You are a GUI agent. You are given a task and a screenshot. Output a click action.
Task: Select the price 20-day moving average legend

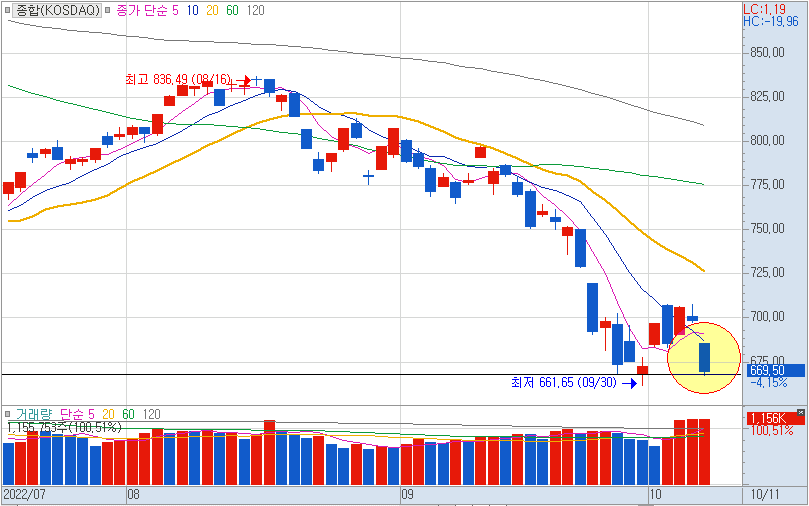(x=212, y=10)
